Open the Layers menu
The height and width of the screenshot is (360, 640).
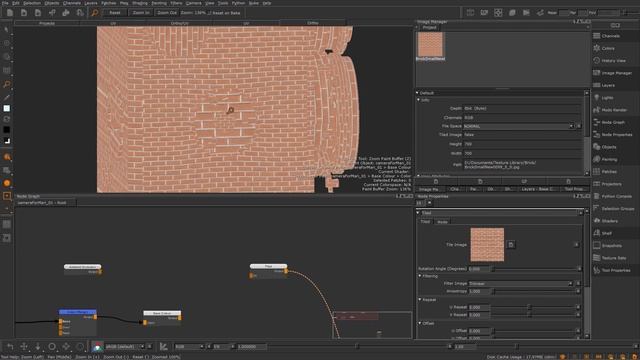91,3
